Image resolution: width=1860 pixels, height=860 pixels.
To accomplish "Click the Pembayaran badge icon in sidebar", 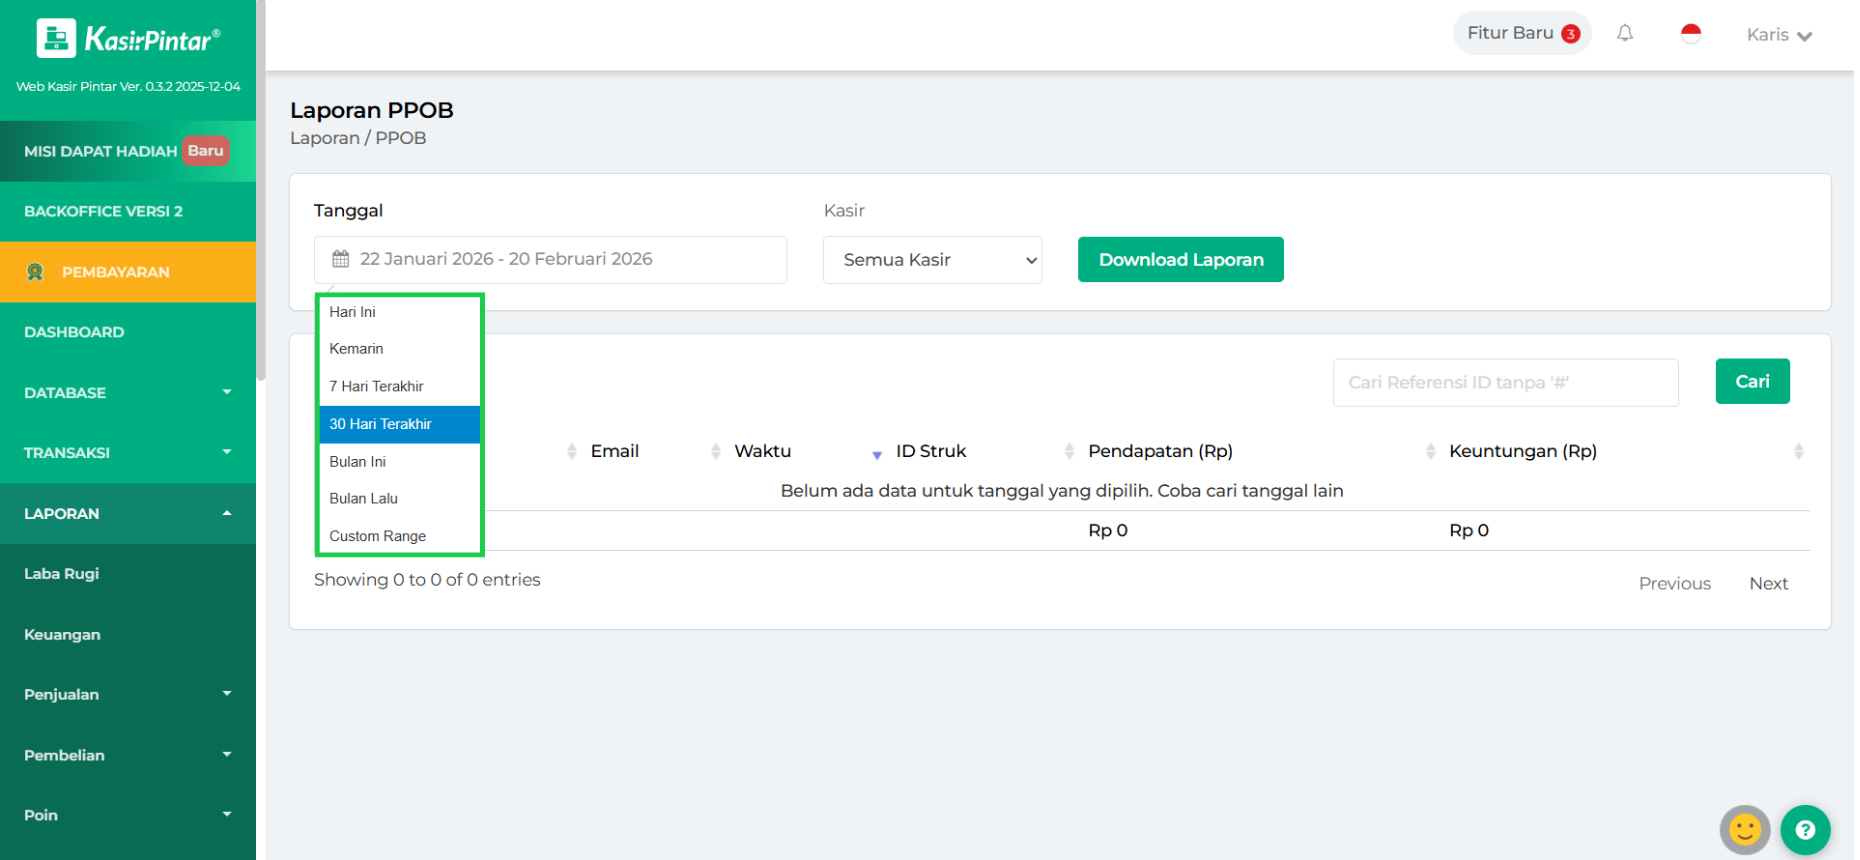I will [36, 272].
